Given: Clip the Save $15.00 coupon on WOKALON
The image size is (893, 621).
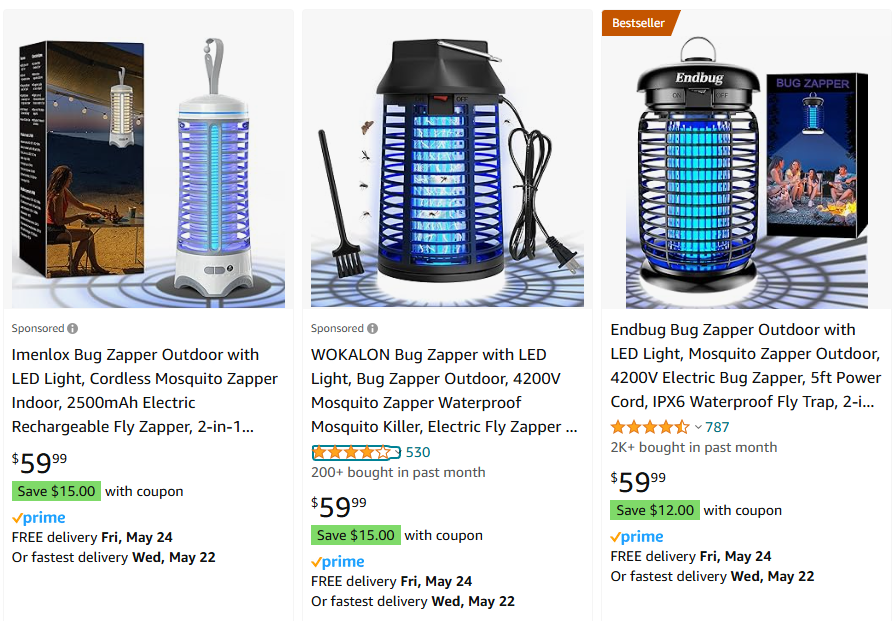Looking at the screenshot, I should tap(356, 535).
